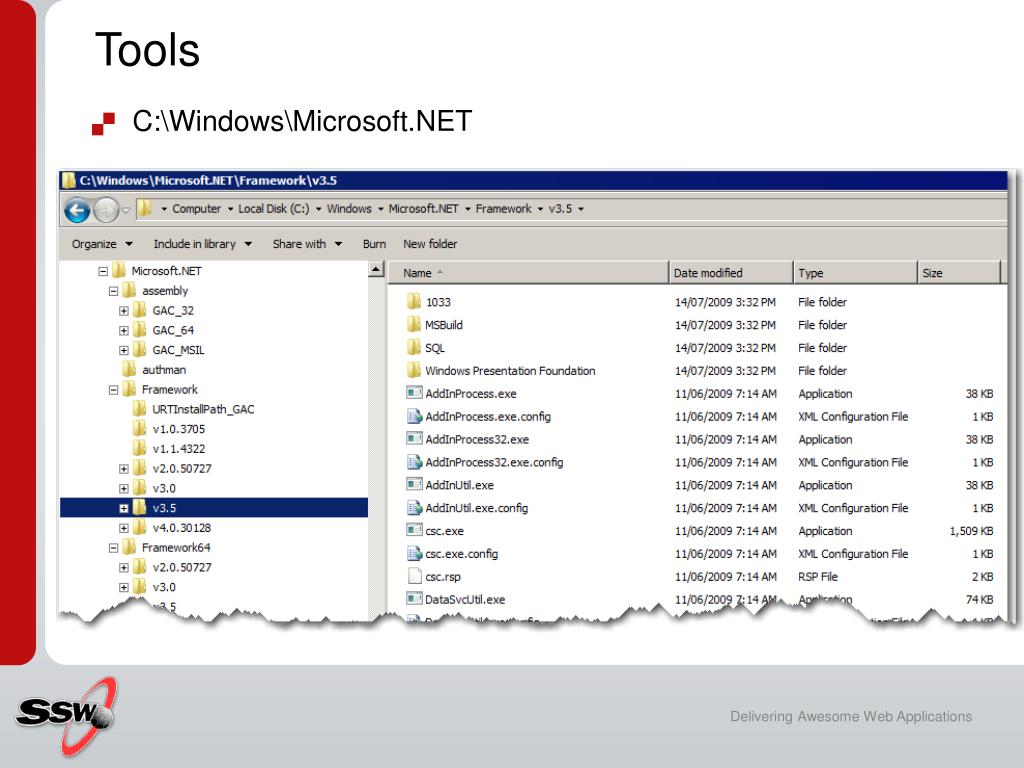Select the authman folder in tree
1024x768 pixels.
click(x=164, y=370)
